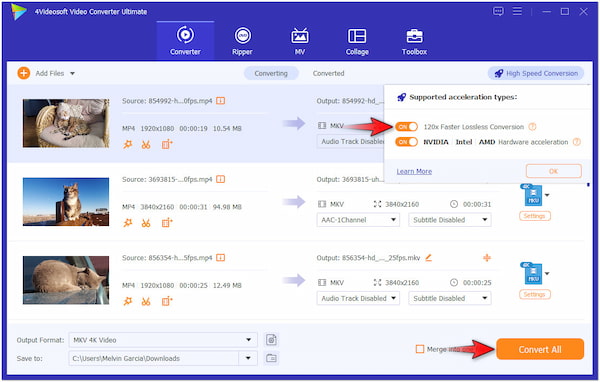Click the orange plus icon on 856354 output
Screen dimensions: 600x382
(x=487, y=258)
